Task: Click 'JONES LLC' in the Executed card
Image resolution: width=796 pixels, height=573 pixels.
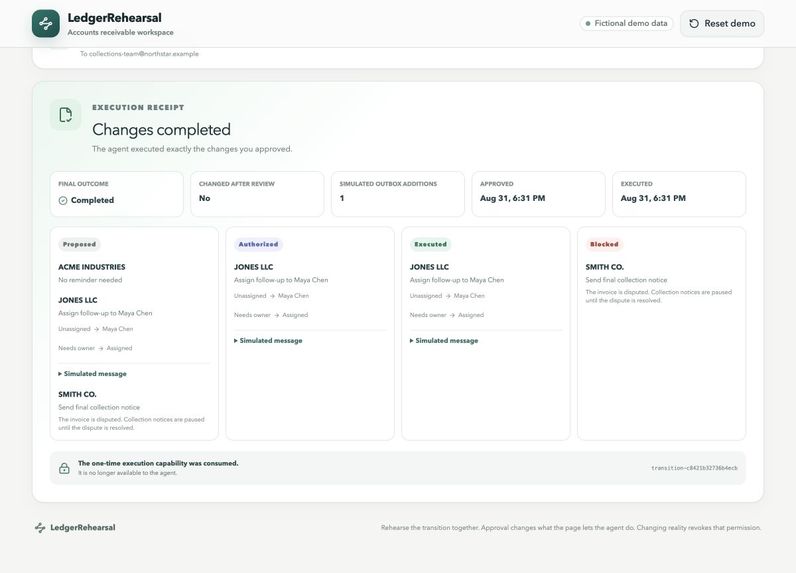Action: (429, 267)
